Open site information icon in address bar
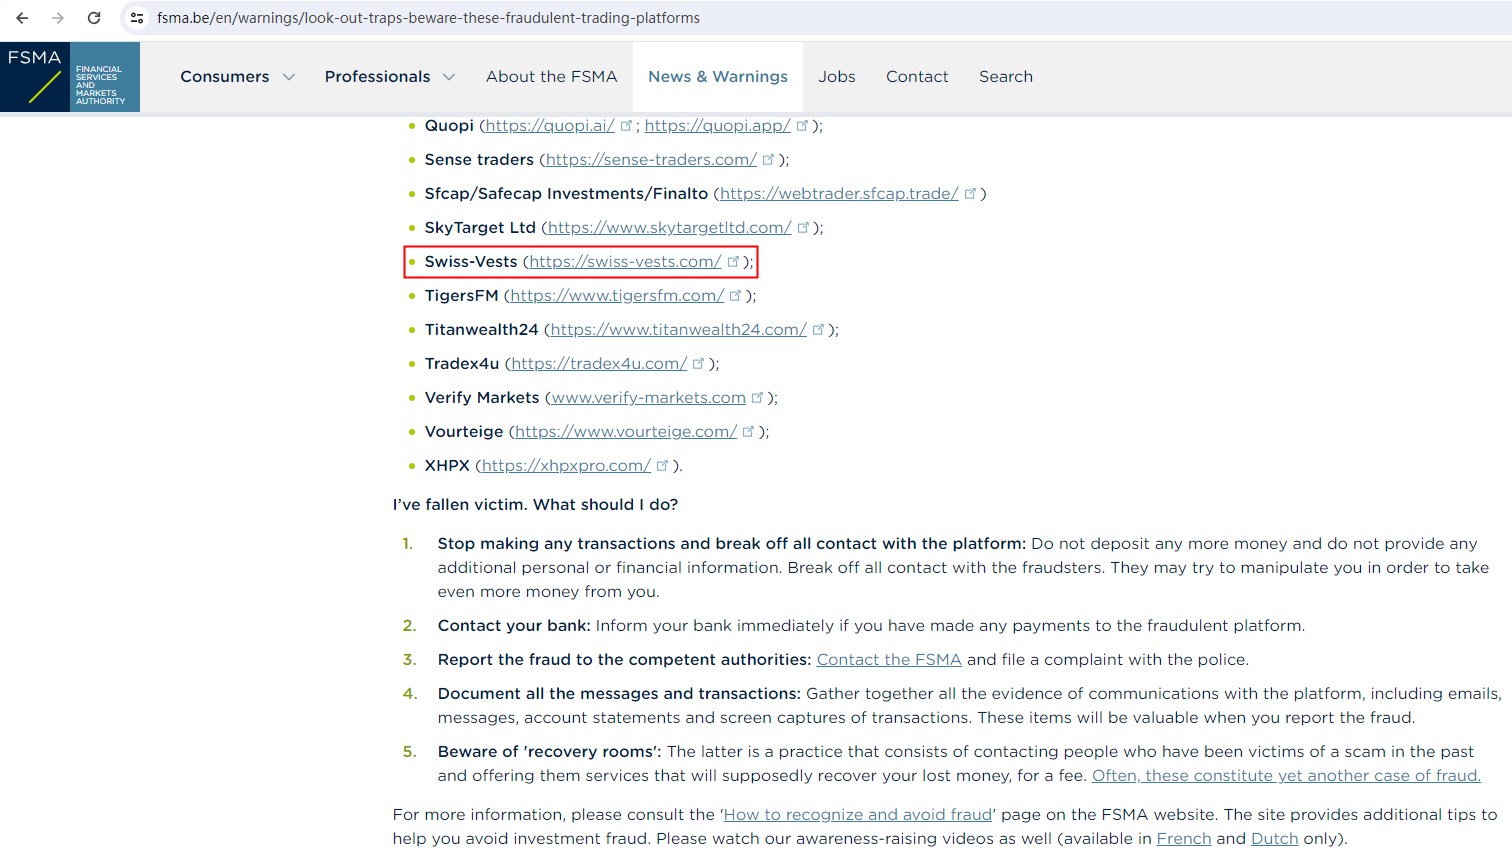Screen dimensions: 1512x853 [137, 18]
